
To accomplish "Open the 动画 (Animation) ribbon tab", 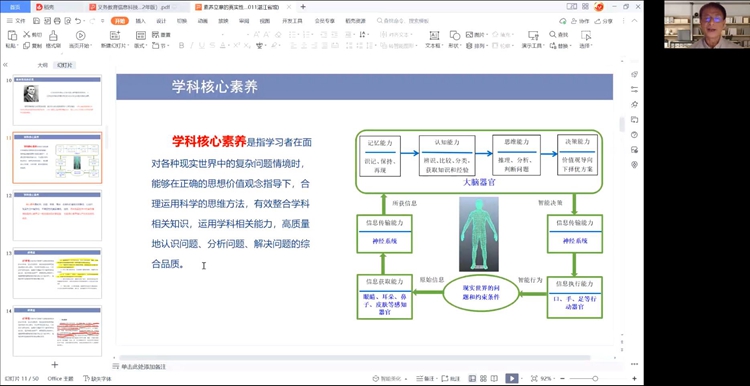I will coord(203,21).
